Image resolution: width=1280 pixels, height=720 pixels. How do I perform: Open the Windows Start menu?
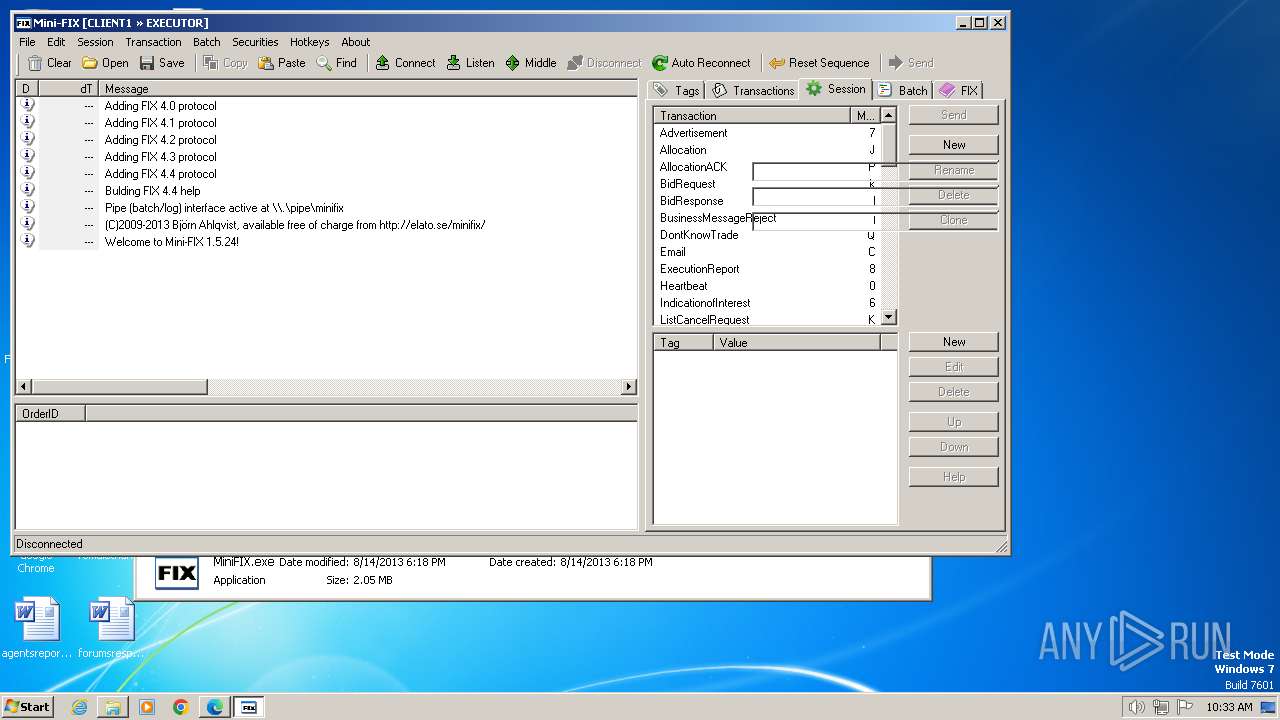point(27,706)
